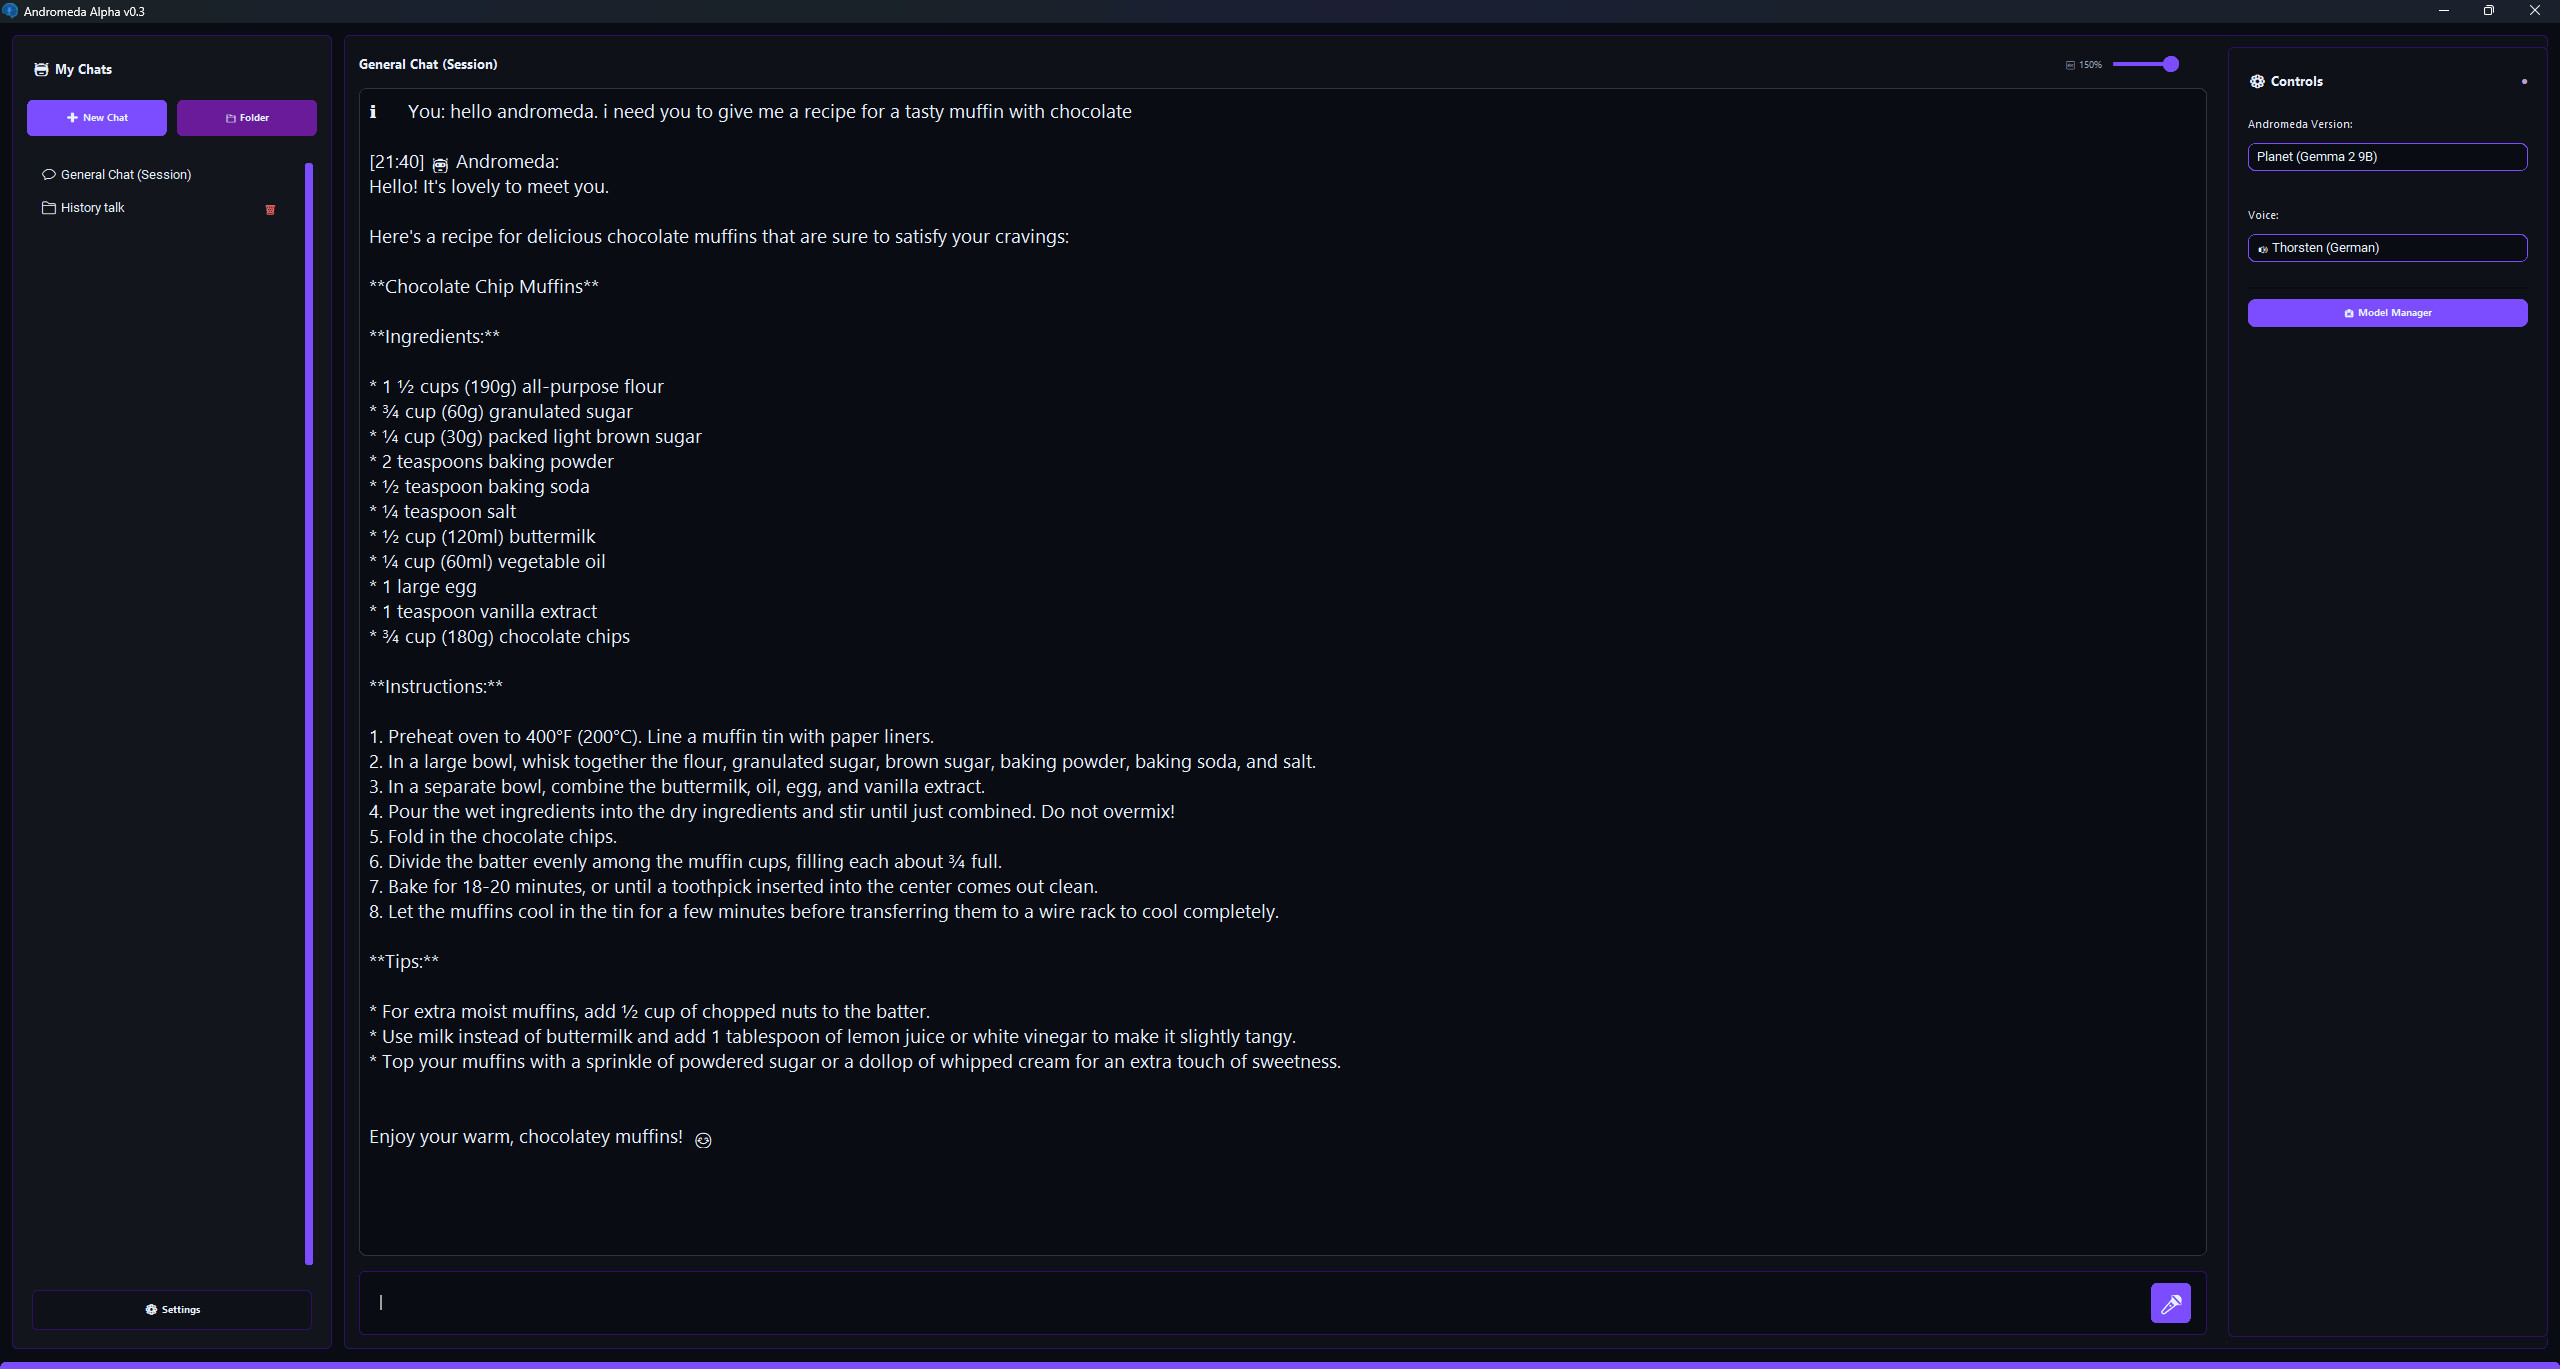Viewport: 2560px width, 1369px height.
Task: Open Settings at sidebar bottom
Action: pos(172,1309)
